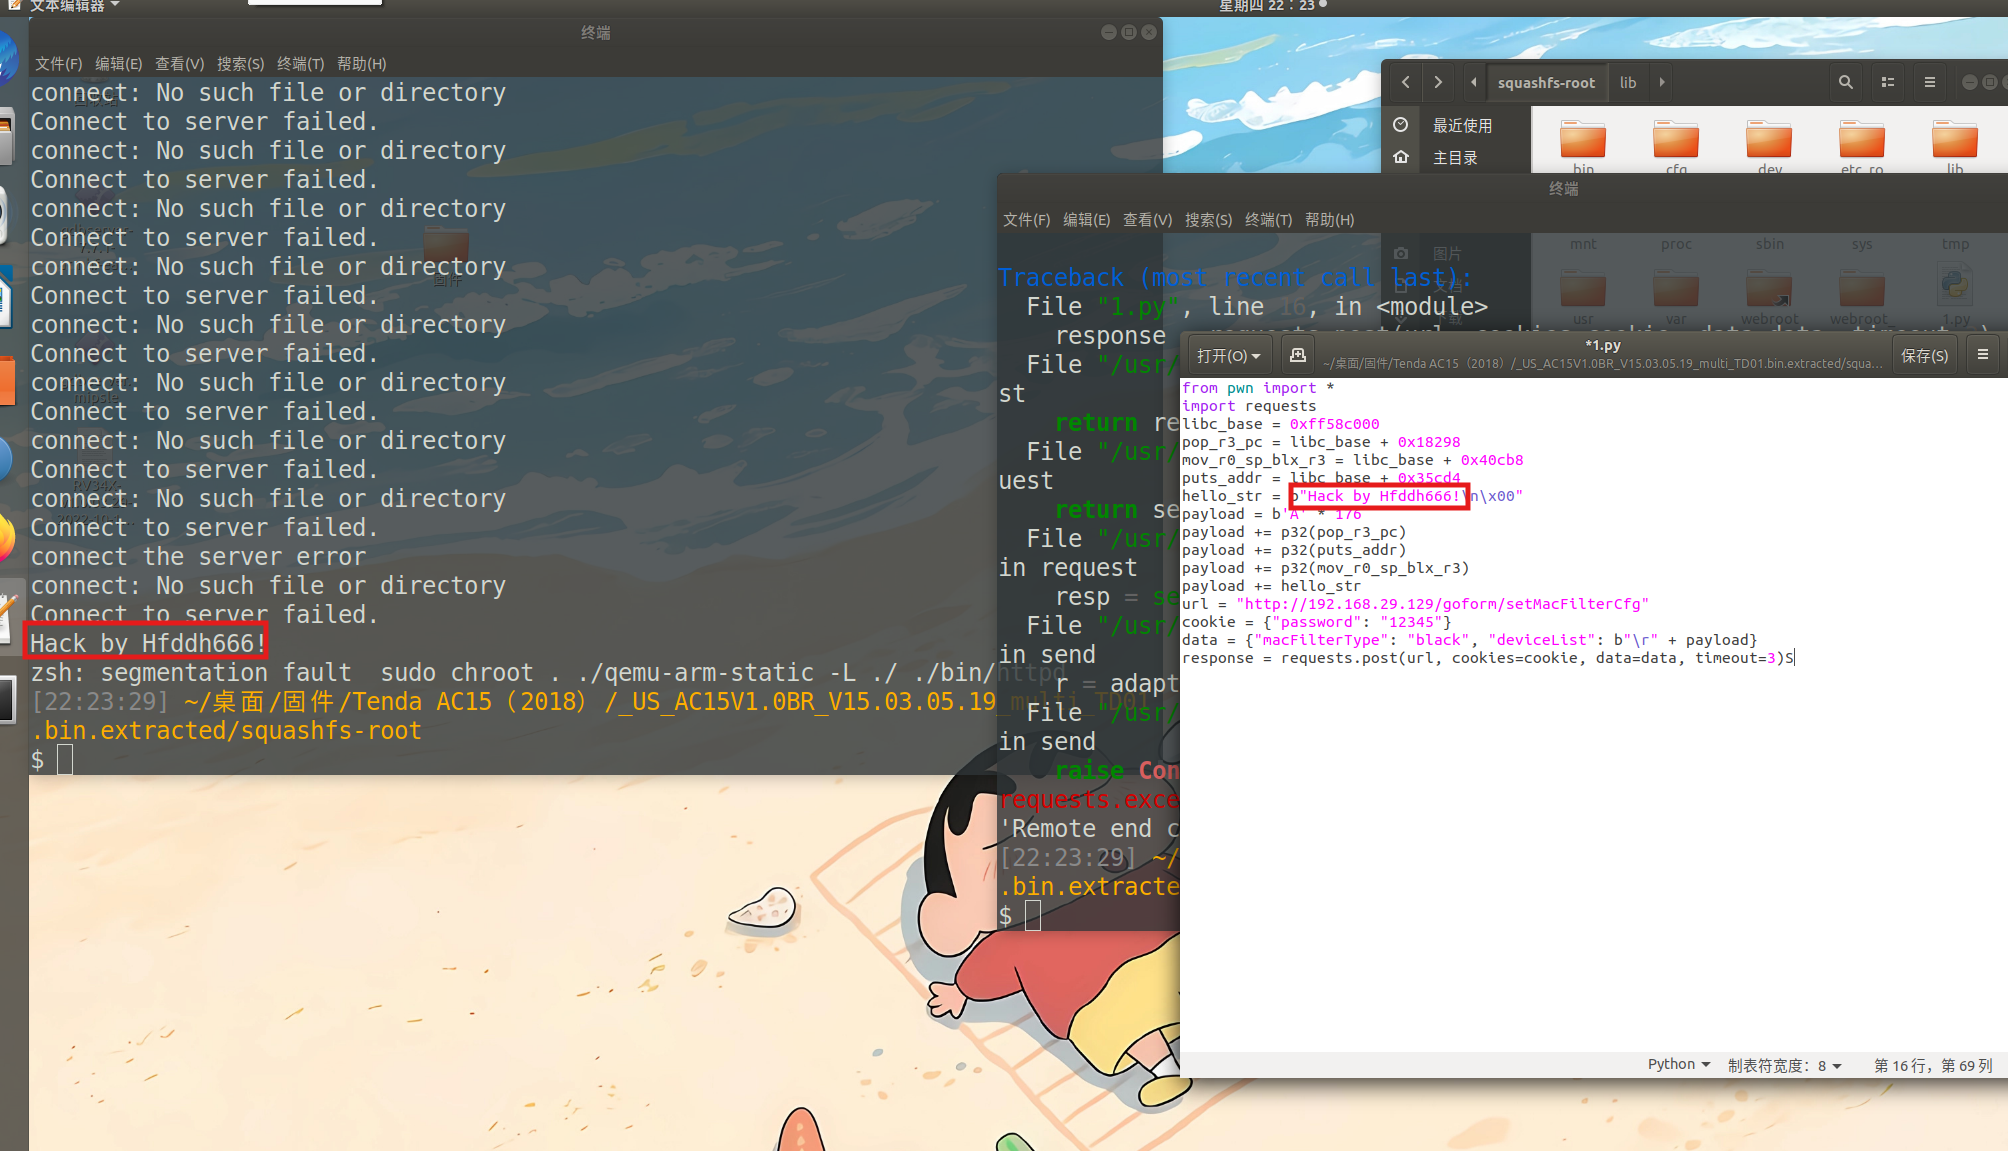2008x1151 pixels.
Task: Open the dev folder
Action: tap(1769, 146)
